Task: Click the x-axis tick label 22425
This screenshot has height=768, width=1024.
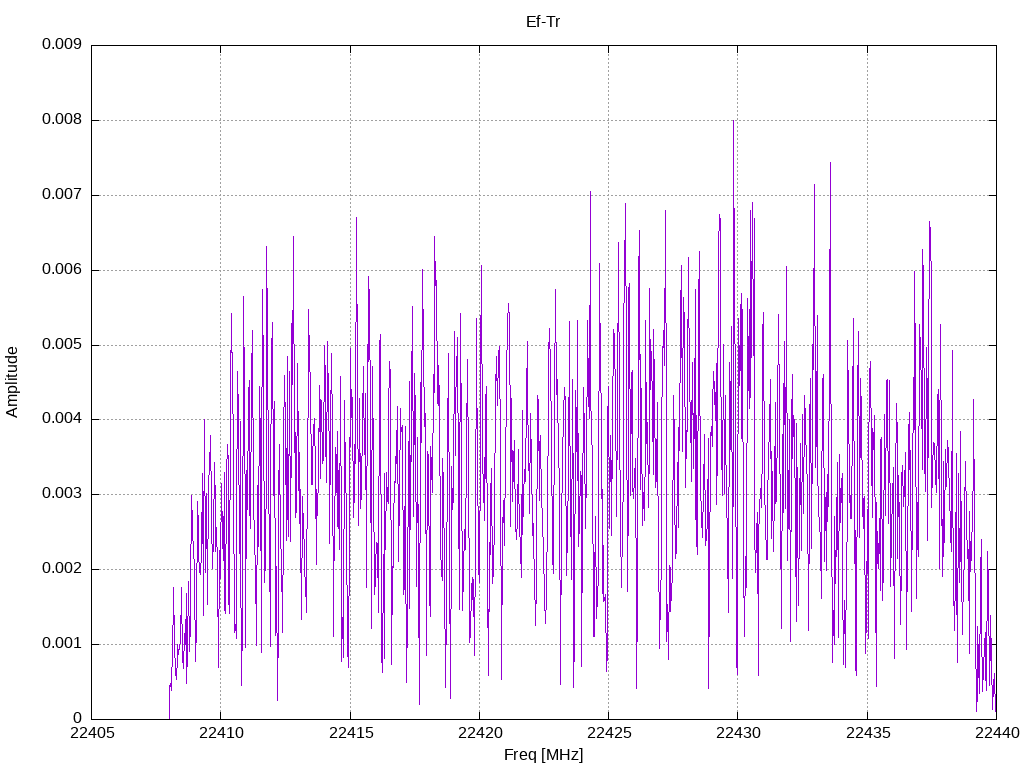Action: point(609,733)
